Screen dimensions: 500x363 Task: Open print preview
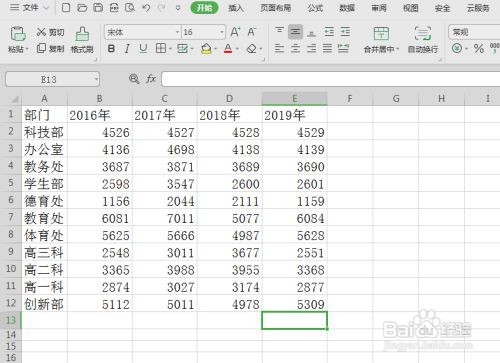pyautogui.click(x=130, y=8)
